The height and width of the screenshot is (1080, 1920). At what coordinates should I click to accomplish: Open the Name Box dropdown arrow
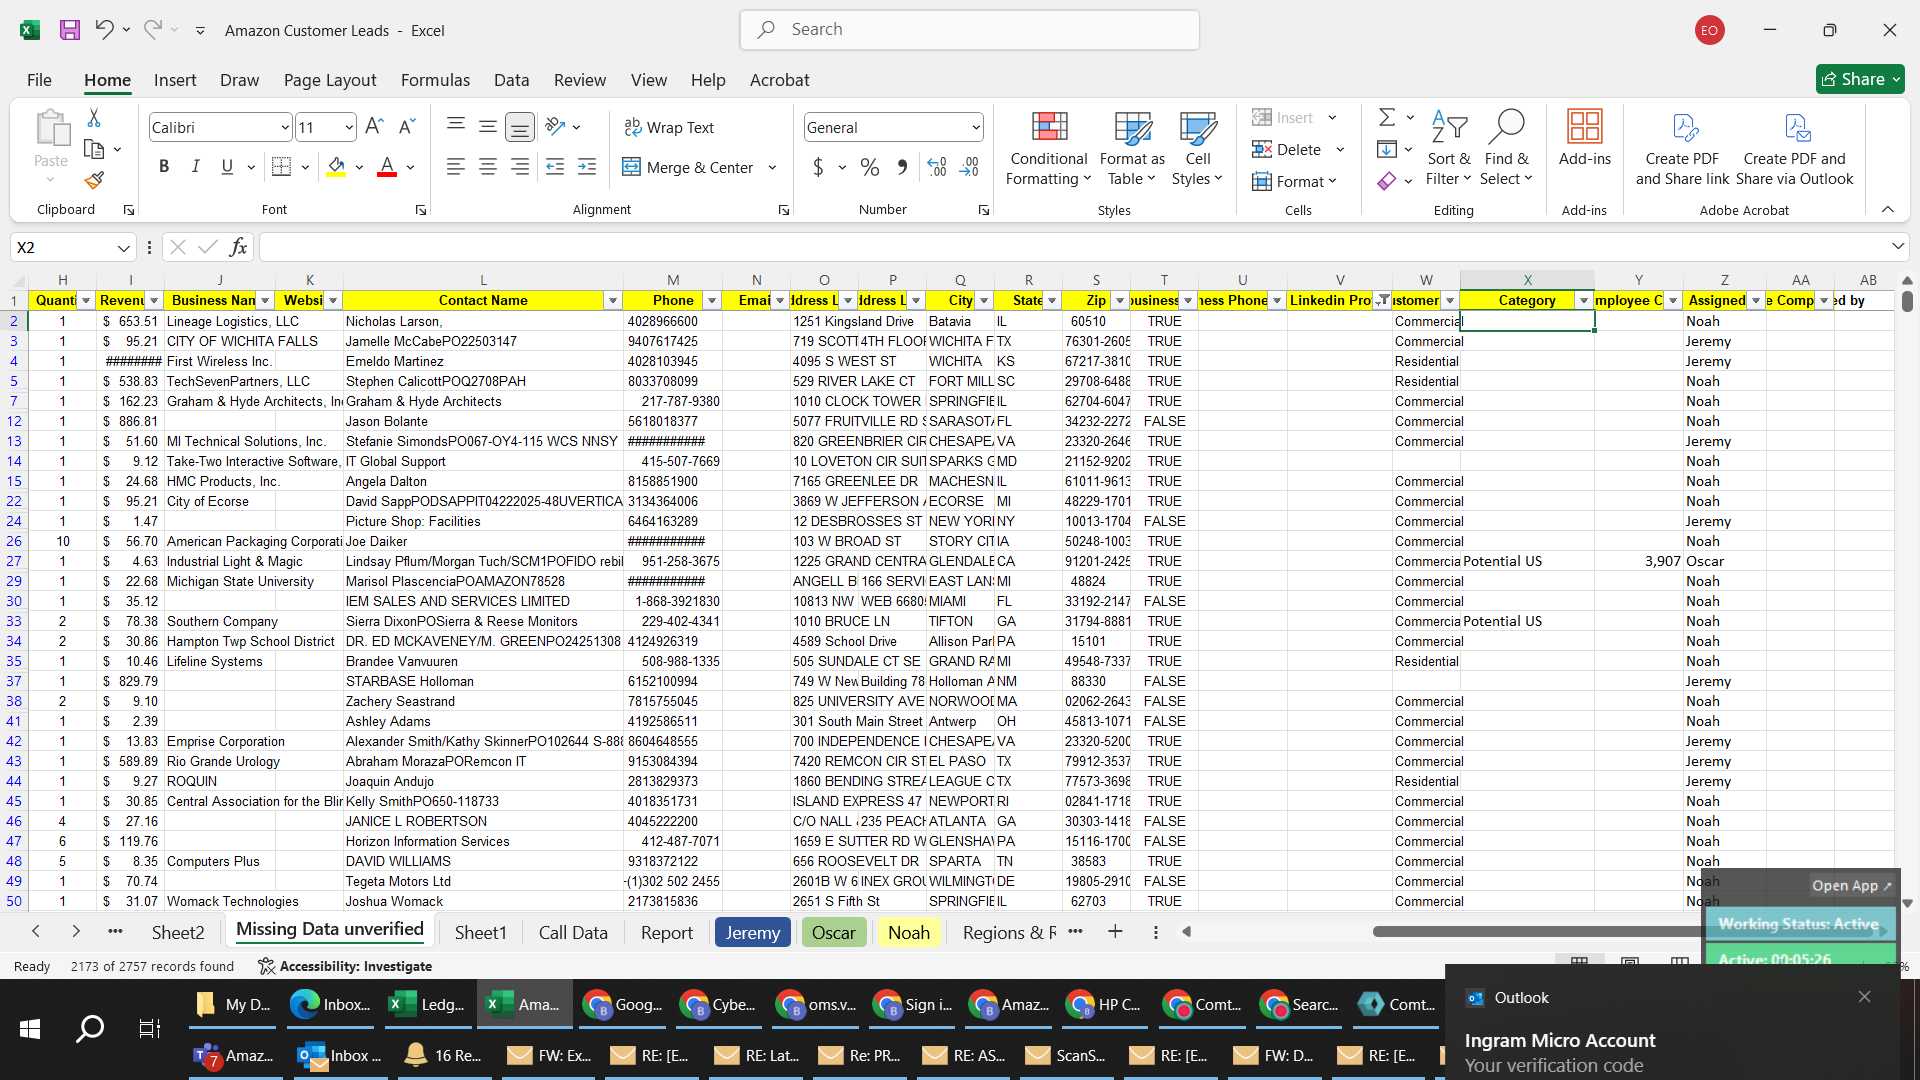(123, 248)
